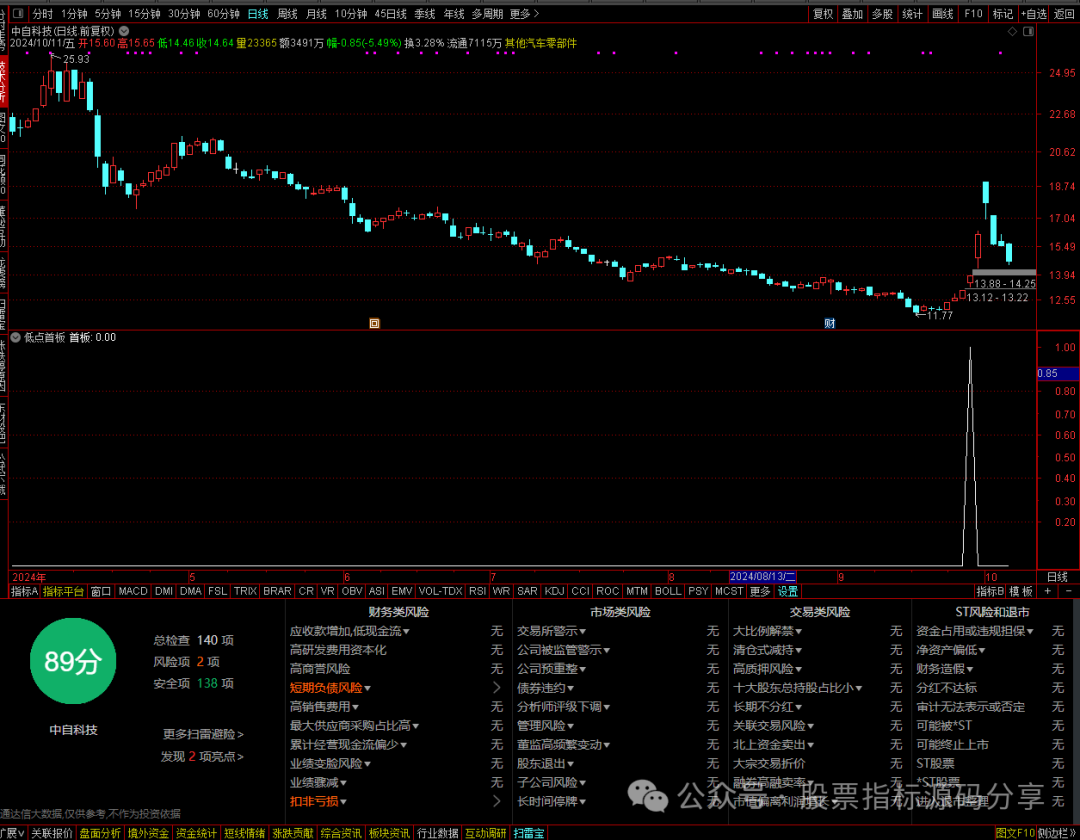Screen dimensions: 1080x840
Task: Expand 扣非亏损 risk dropdown
Action: [342, 801]
